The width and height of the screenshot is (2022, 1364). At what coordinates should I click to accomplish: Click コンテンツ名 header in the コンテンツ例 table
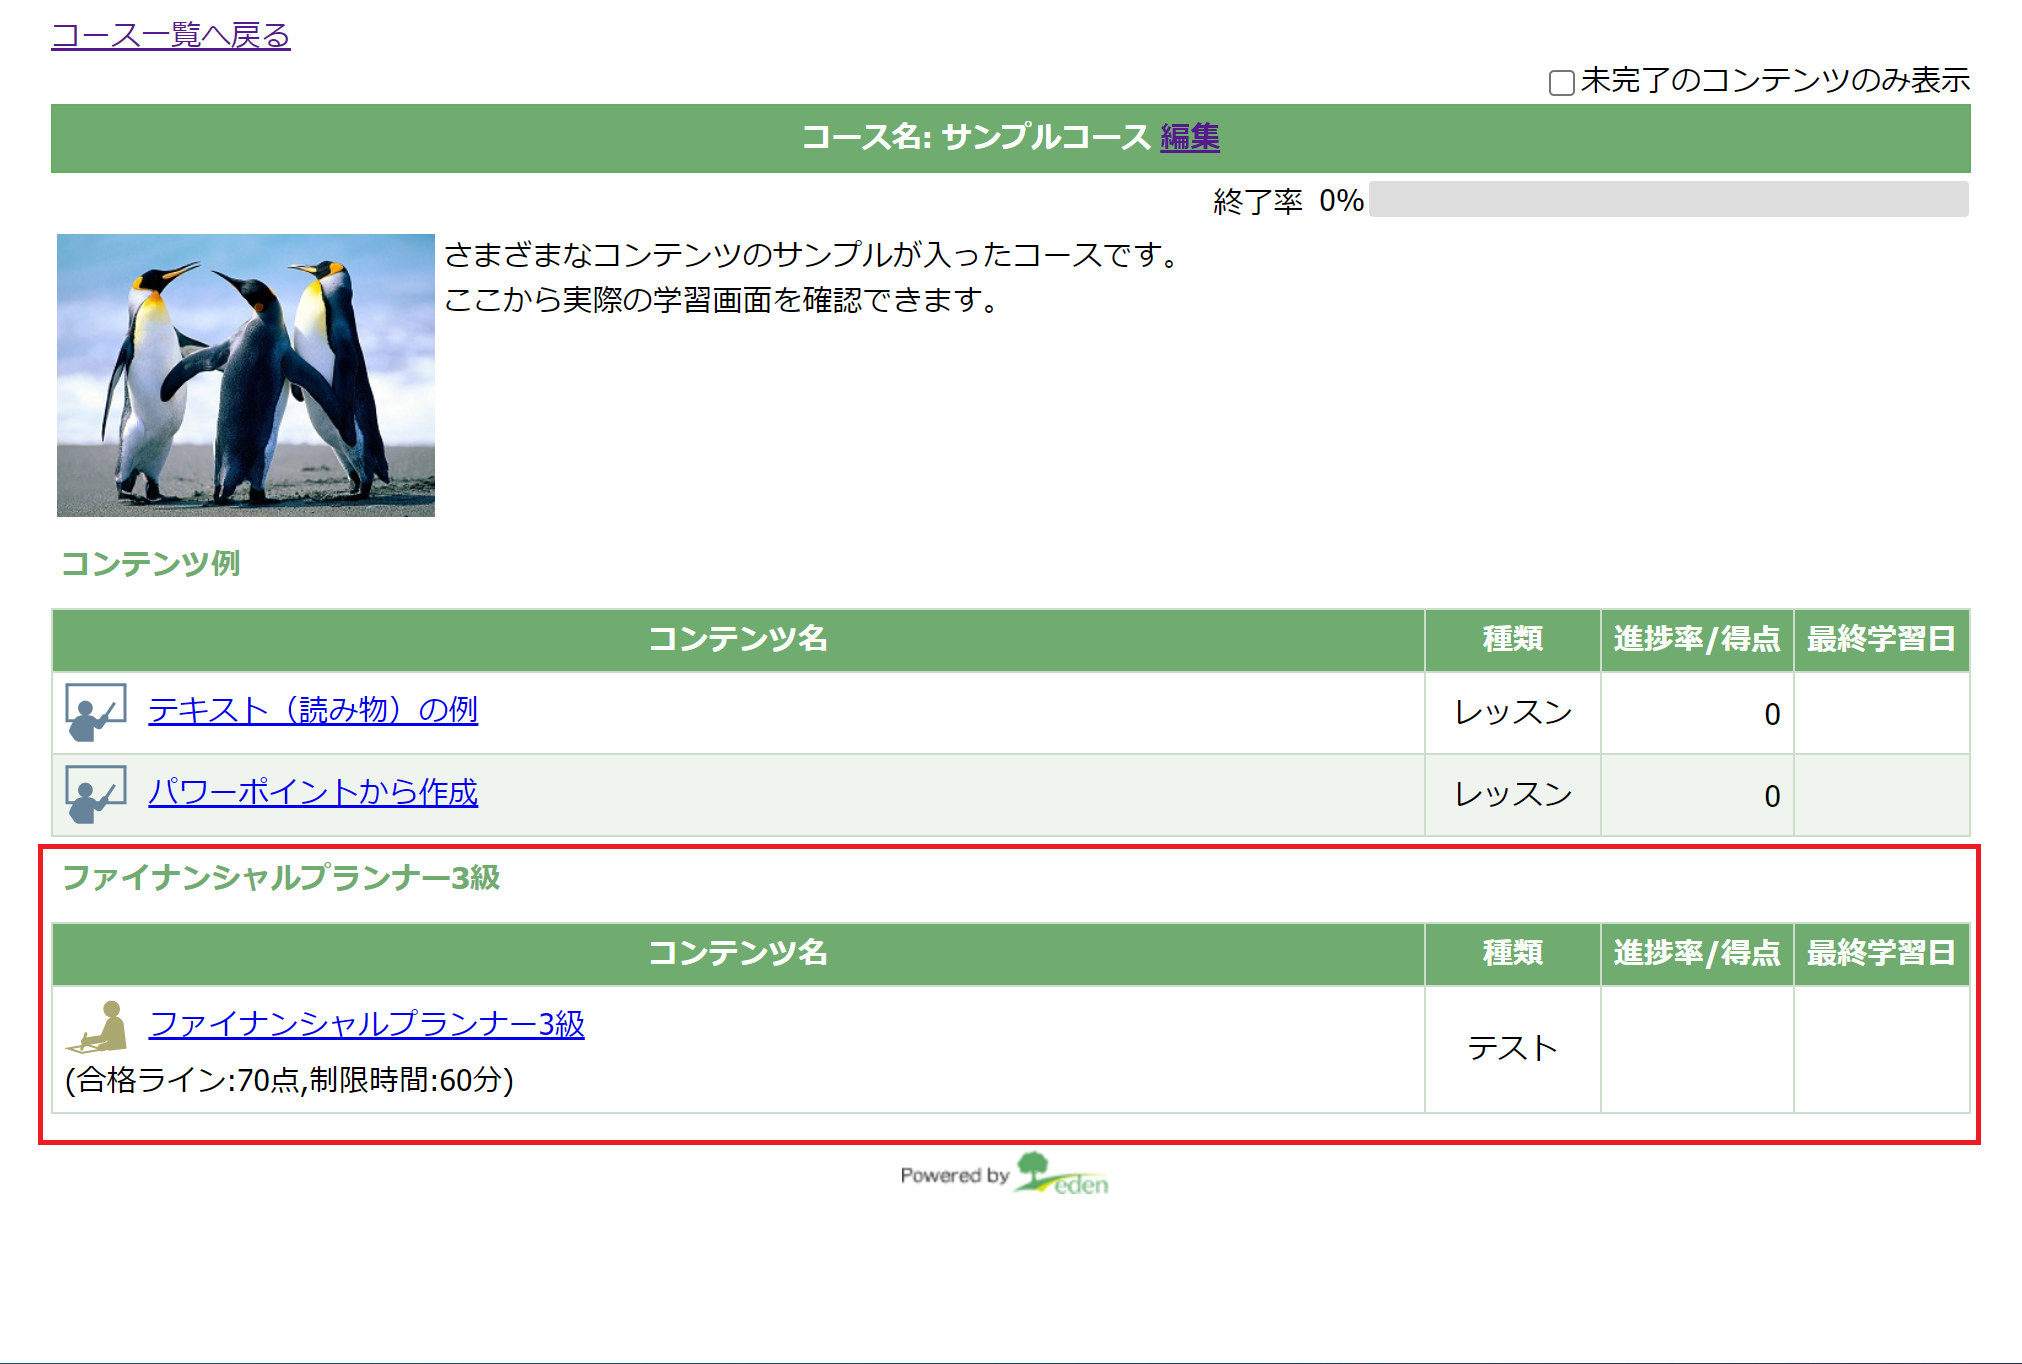738,639
